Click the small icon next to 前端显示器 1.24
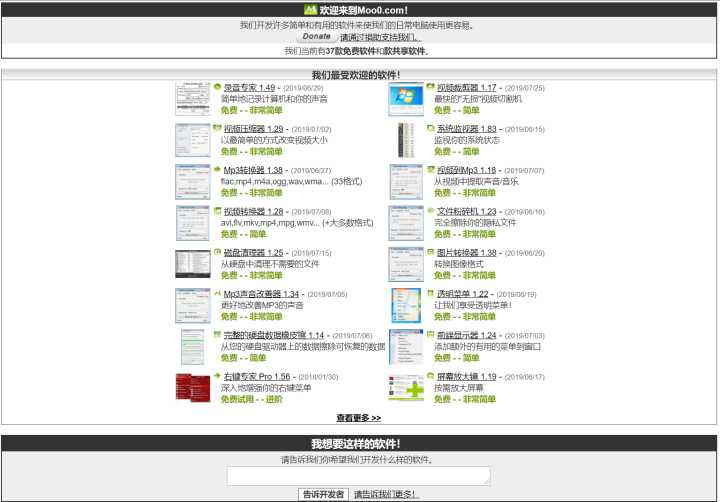 coord(430,335)
